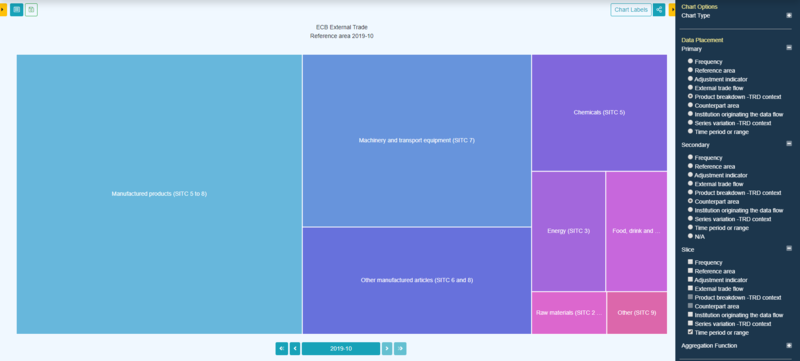The width and height of the screenshot is (800, 361).
Task: Click the share icon next to Chart Labels
Action: (659, 10)
